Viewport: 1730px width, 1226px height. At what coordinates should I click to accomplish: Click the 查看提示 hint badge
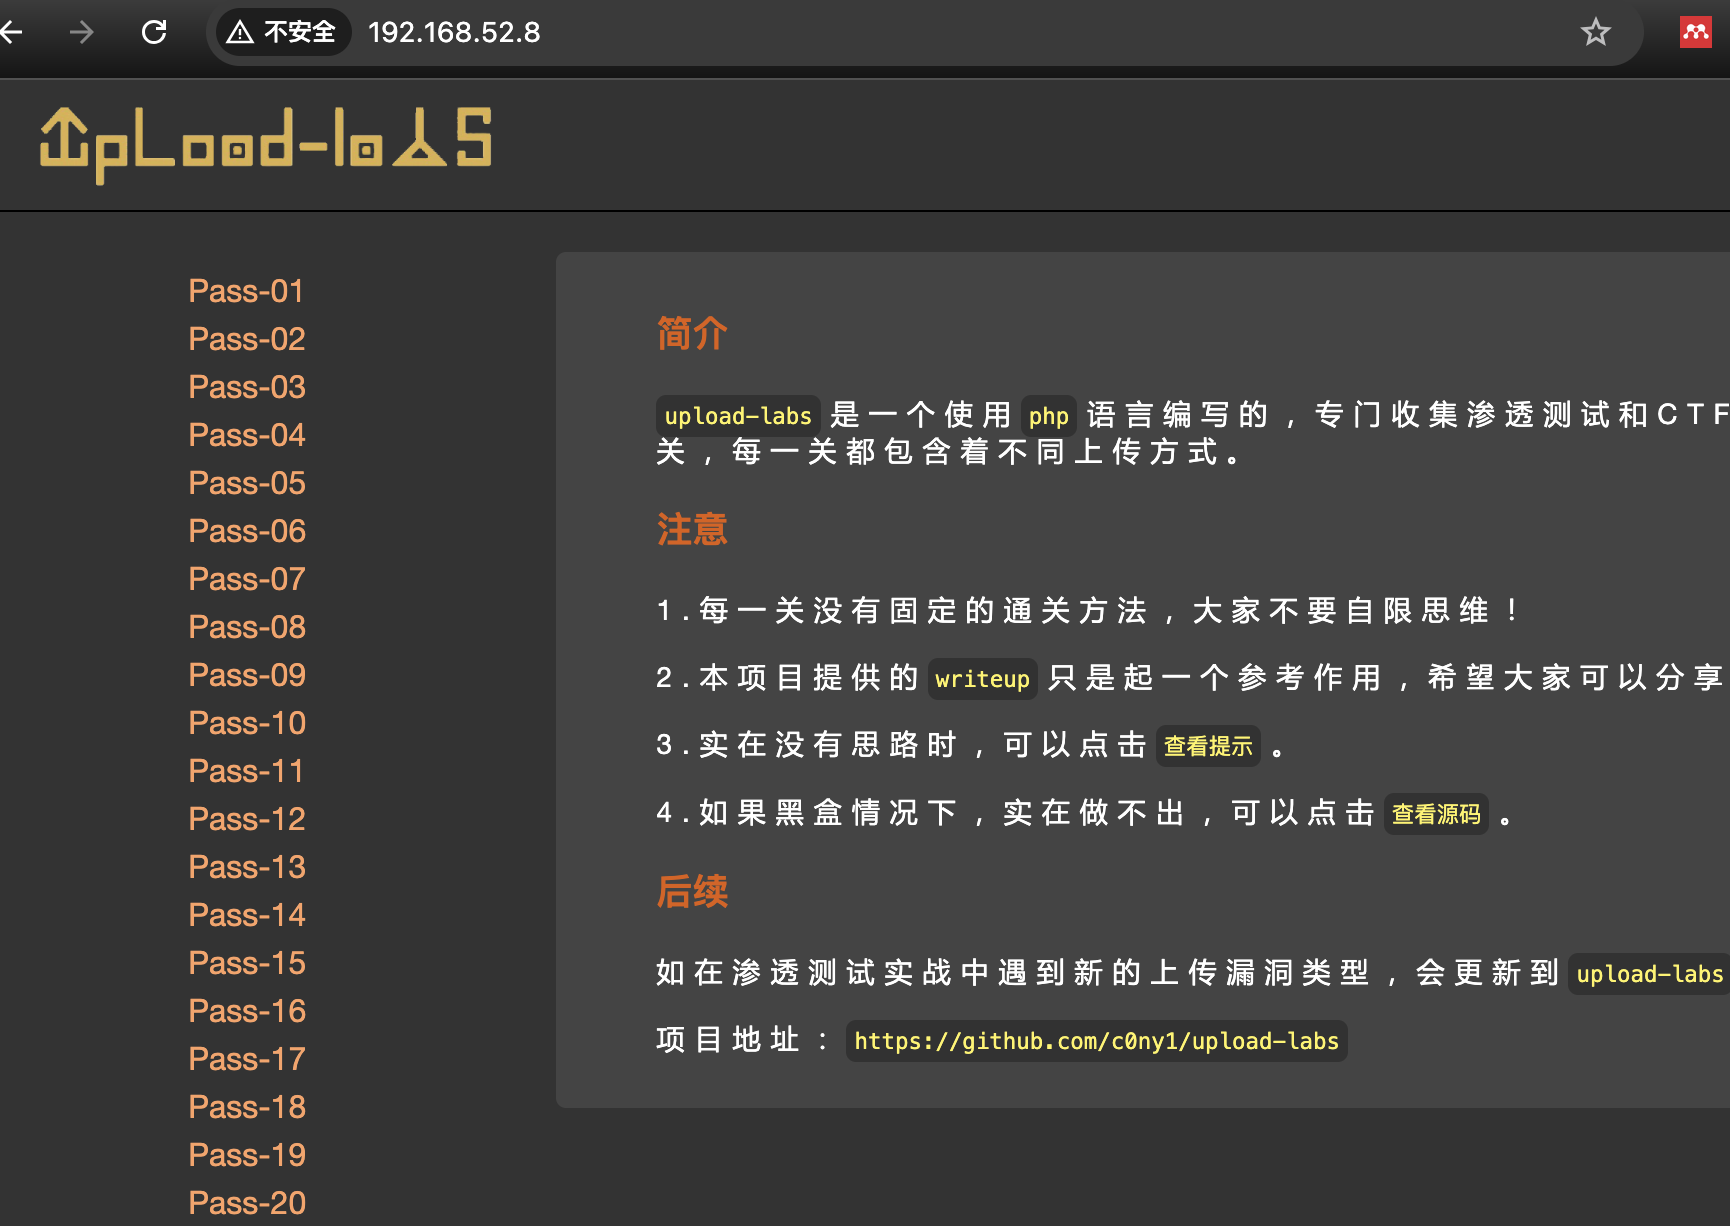tap(1207, 745)
